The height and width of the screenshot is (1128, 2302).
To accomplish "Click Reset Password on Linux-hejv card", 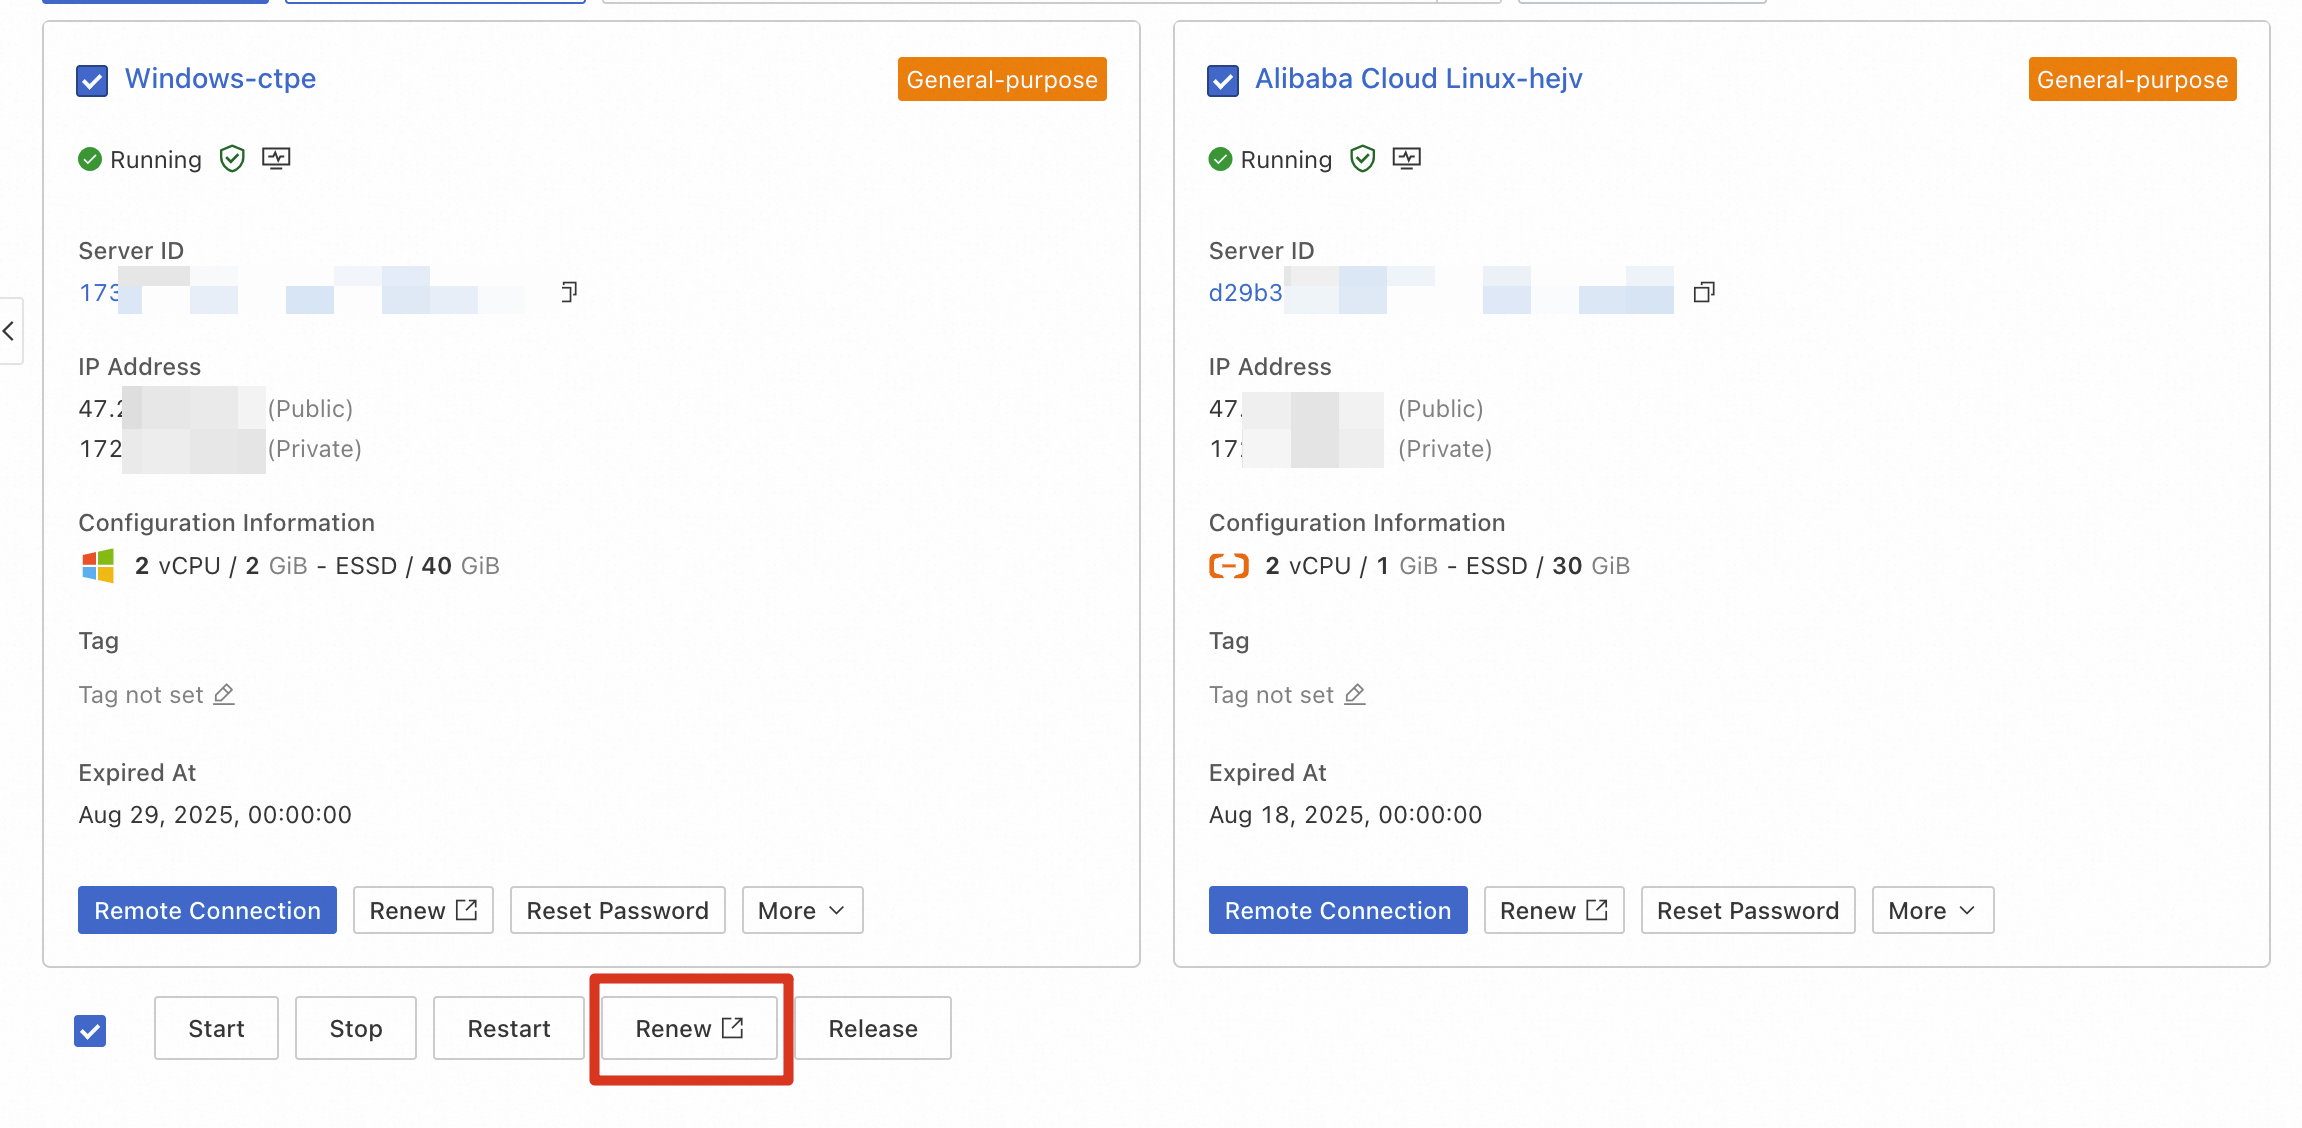I will [x=1747, y=910].
